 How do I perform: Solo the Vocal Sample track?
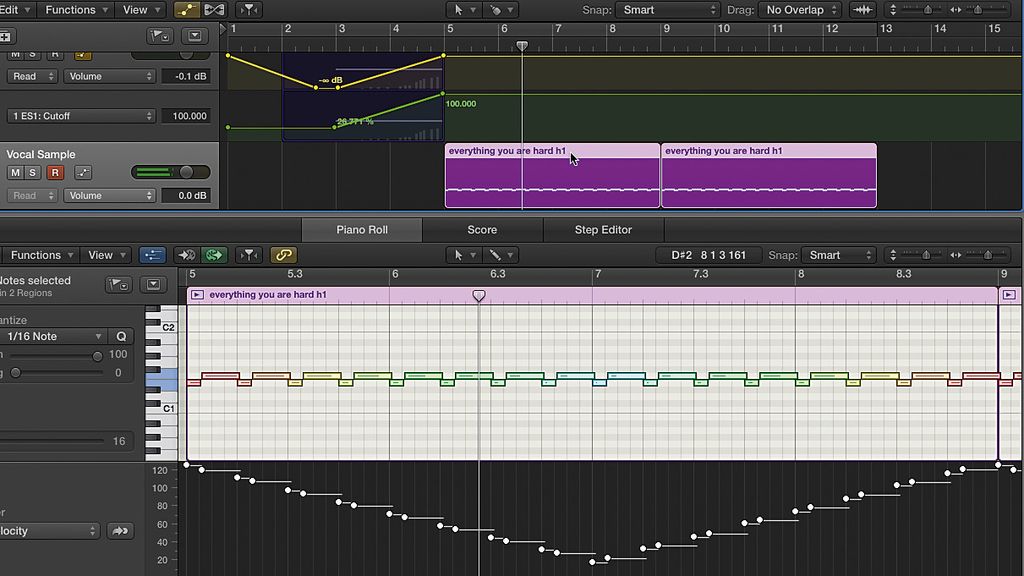point(33,172)
